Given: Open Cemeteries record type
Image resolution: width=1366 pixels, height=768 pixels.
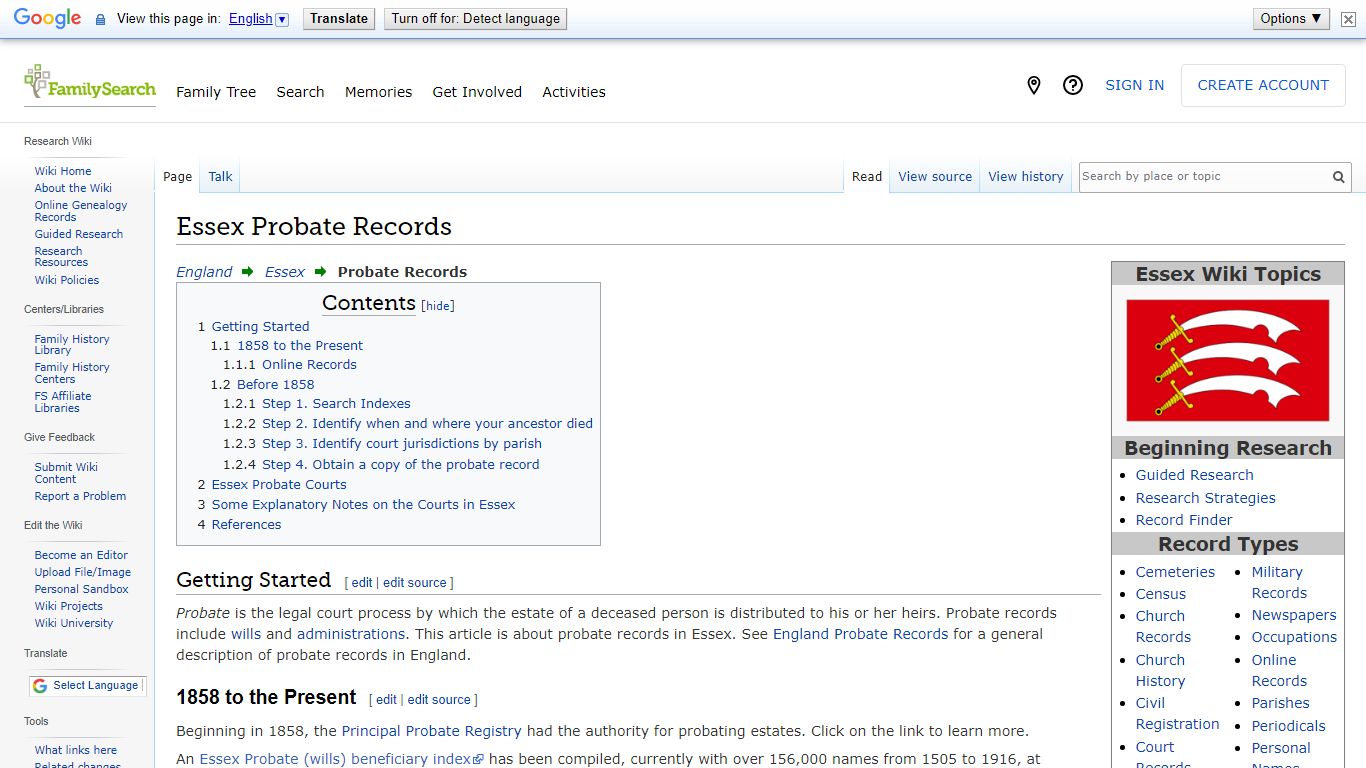Looking at the screenshot, I should click(x=1175, y=572).
